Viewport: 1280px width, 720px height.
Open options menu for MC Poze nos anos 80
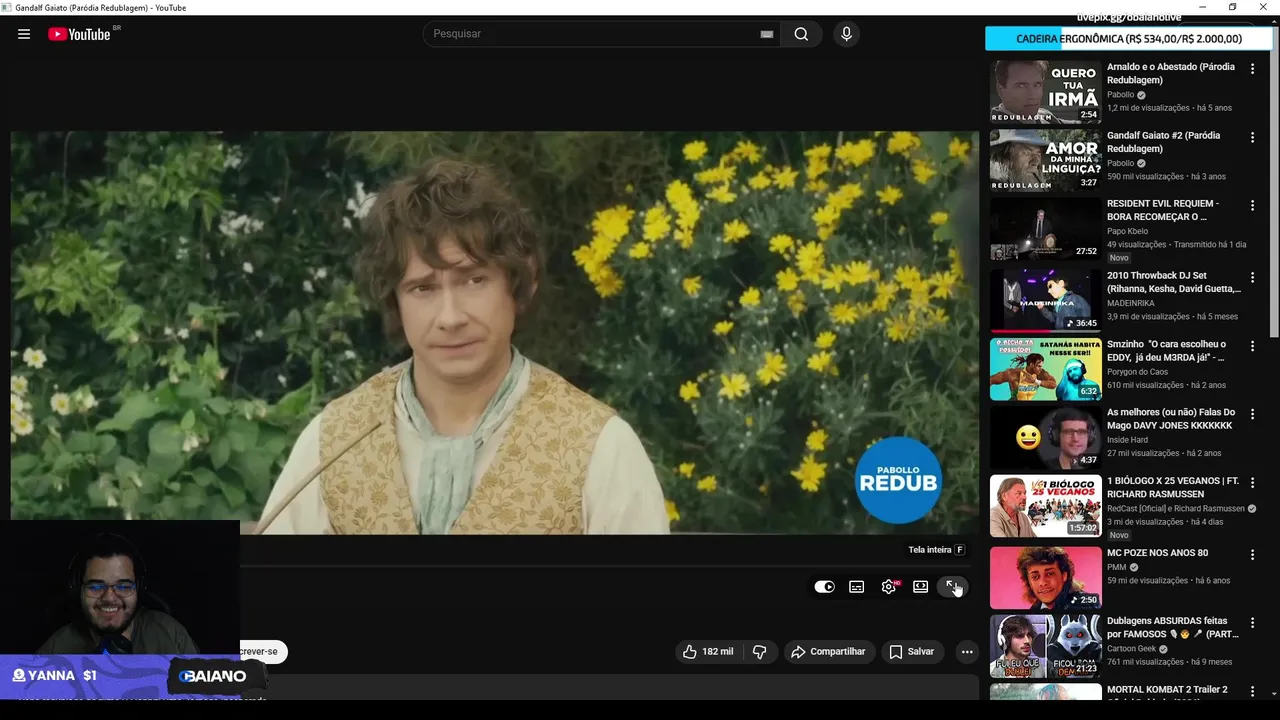tap(1252, 554)
